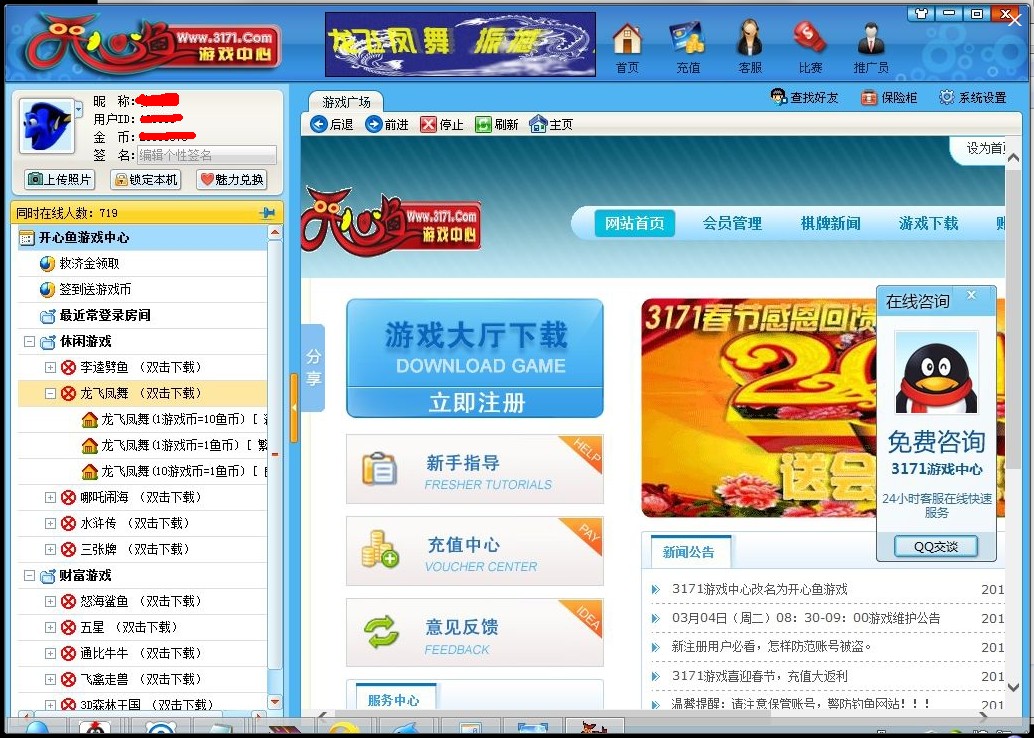Click the 游戏大厅下载 download banner
The height and width of the screenshot is (738, 1034).
[475, 343]
